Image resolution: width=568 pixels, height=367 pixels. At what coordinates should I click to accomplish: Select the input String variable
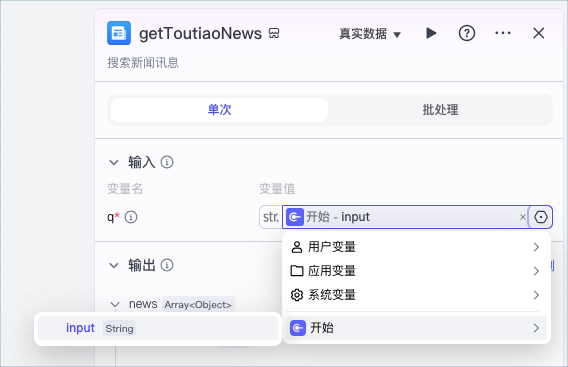point(158,328)
